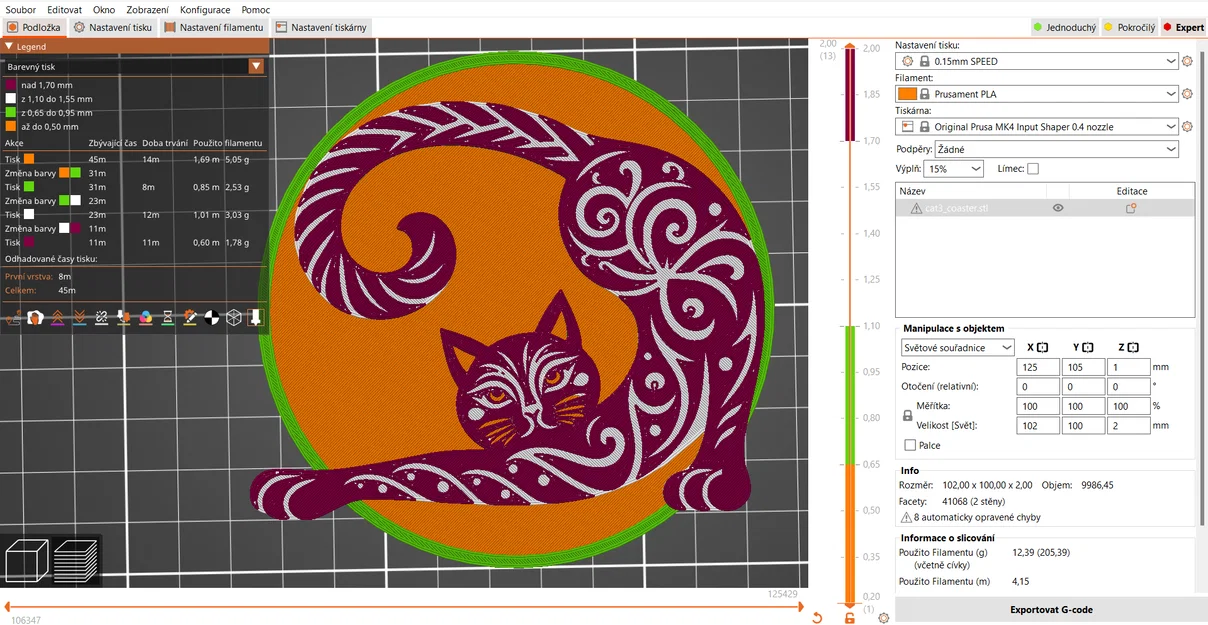Toggle X axis mirror button

[1042, 347]
